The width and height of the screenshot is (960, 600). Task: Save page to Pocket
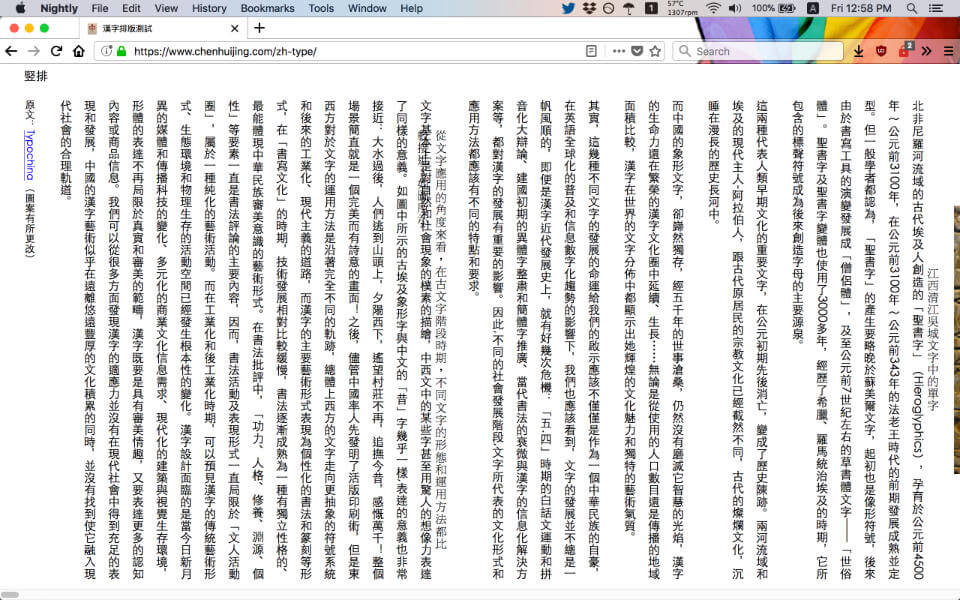point(637,51)
